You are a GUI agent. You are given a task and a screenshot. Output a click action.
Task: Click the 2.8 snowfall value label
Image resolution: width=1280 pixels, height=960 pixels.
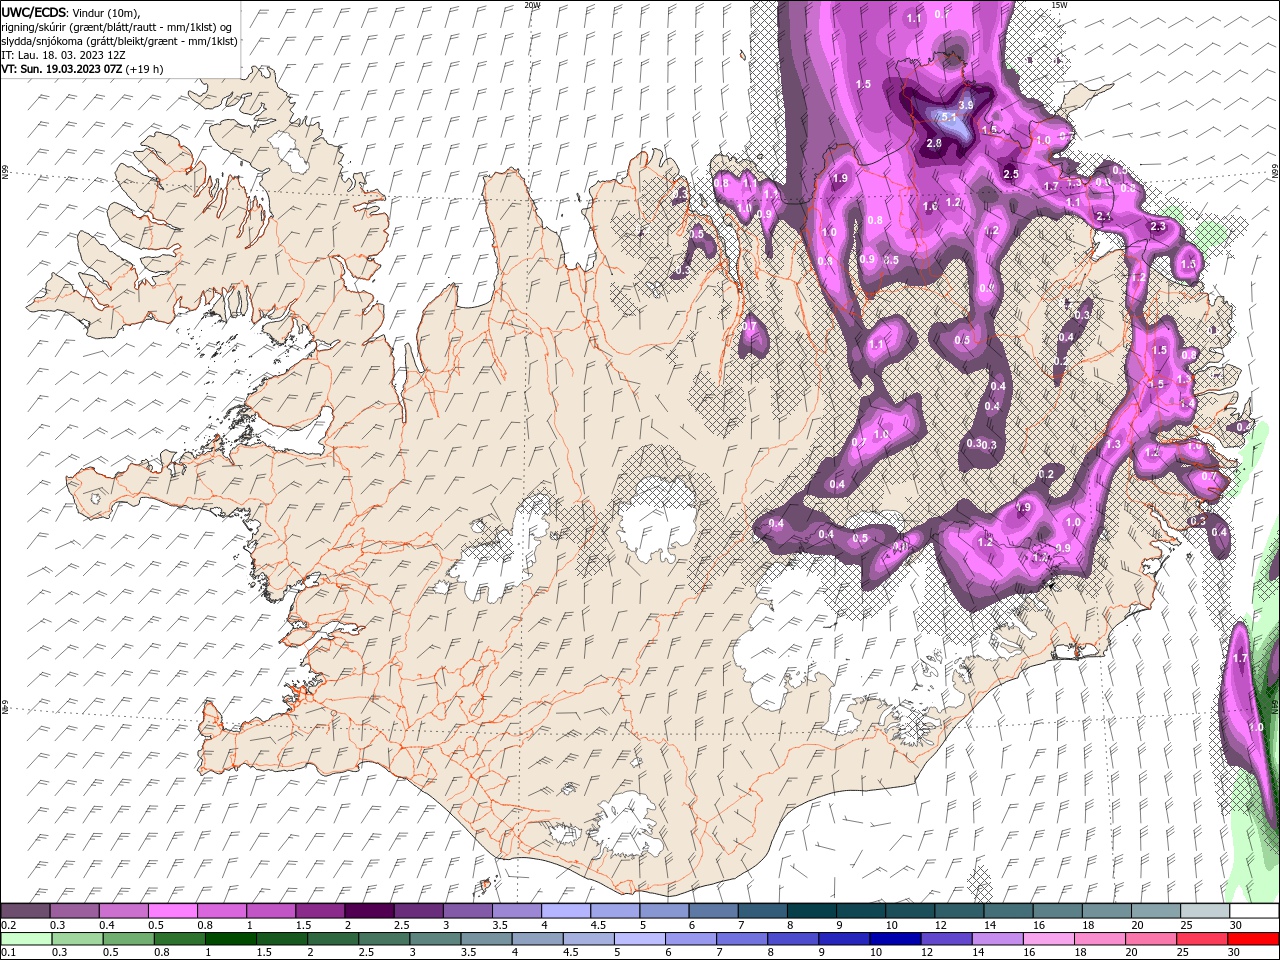[934, 144]
